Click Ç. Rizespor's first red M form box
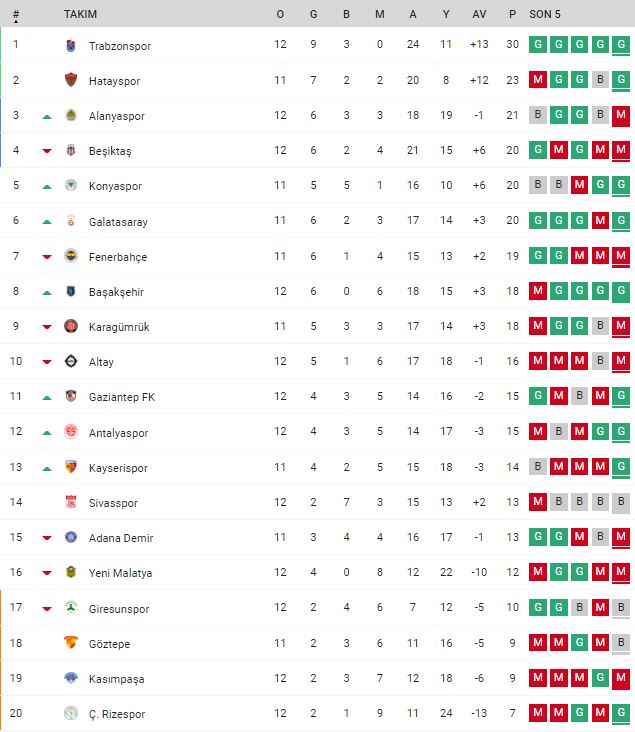The height and width of the screenshot is (732, 635). pyautogui.click(x=539, y=714)
